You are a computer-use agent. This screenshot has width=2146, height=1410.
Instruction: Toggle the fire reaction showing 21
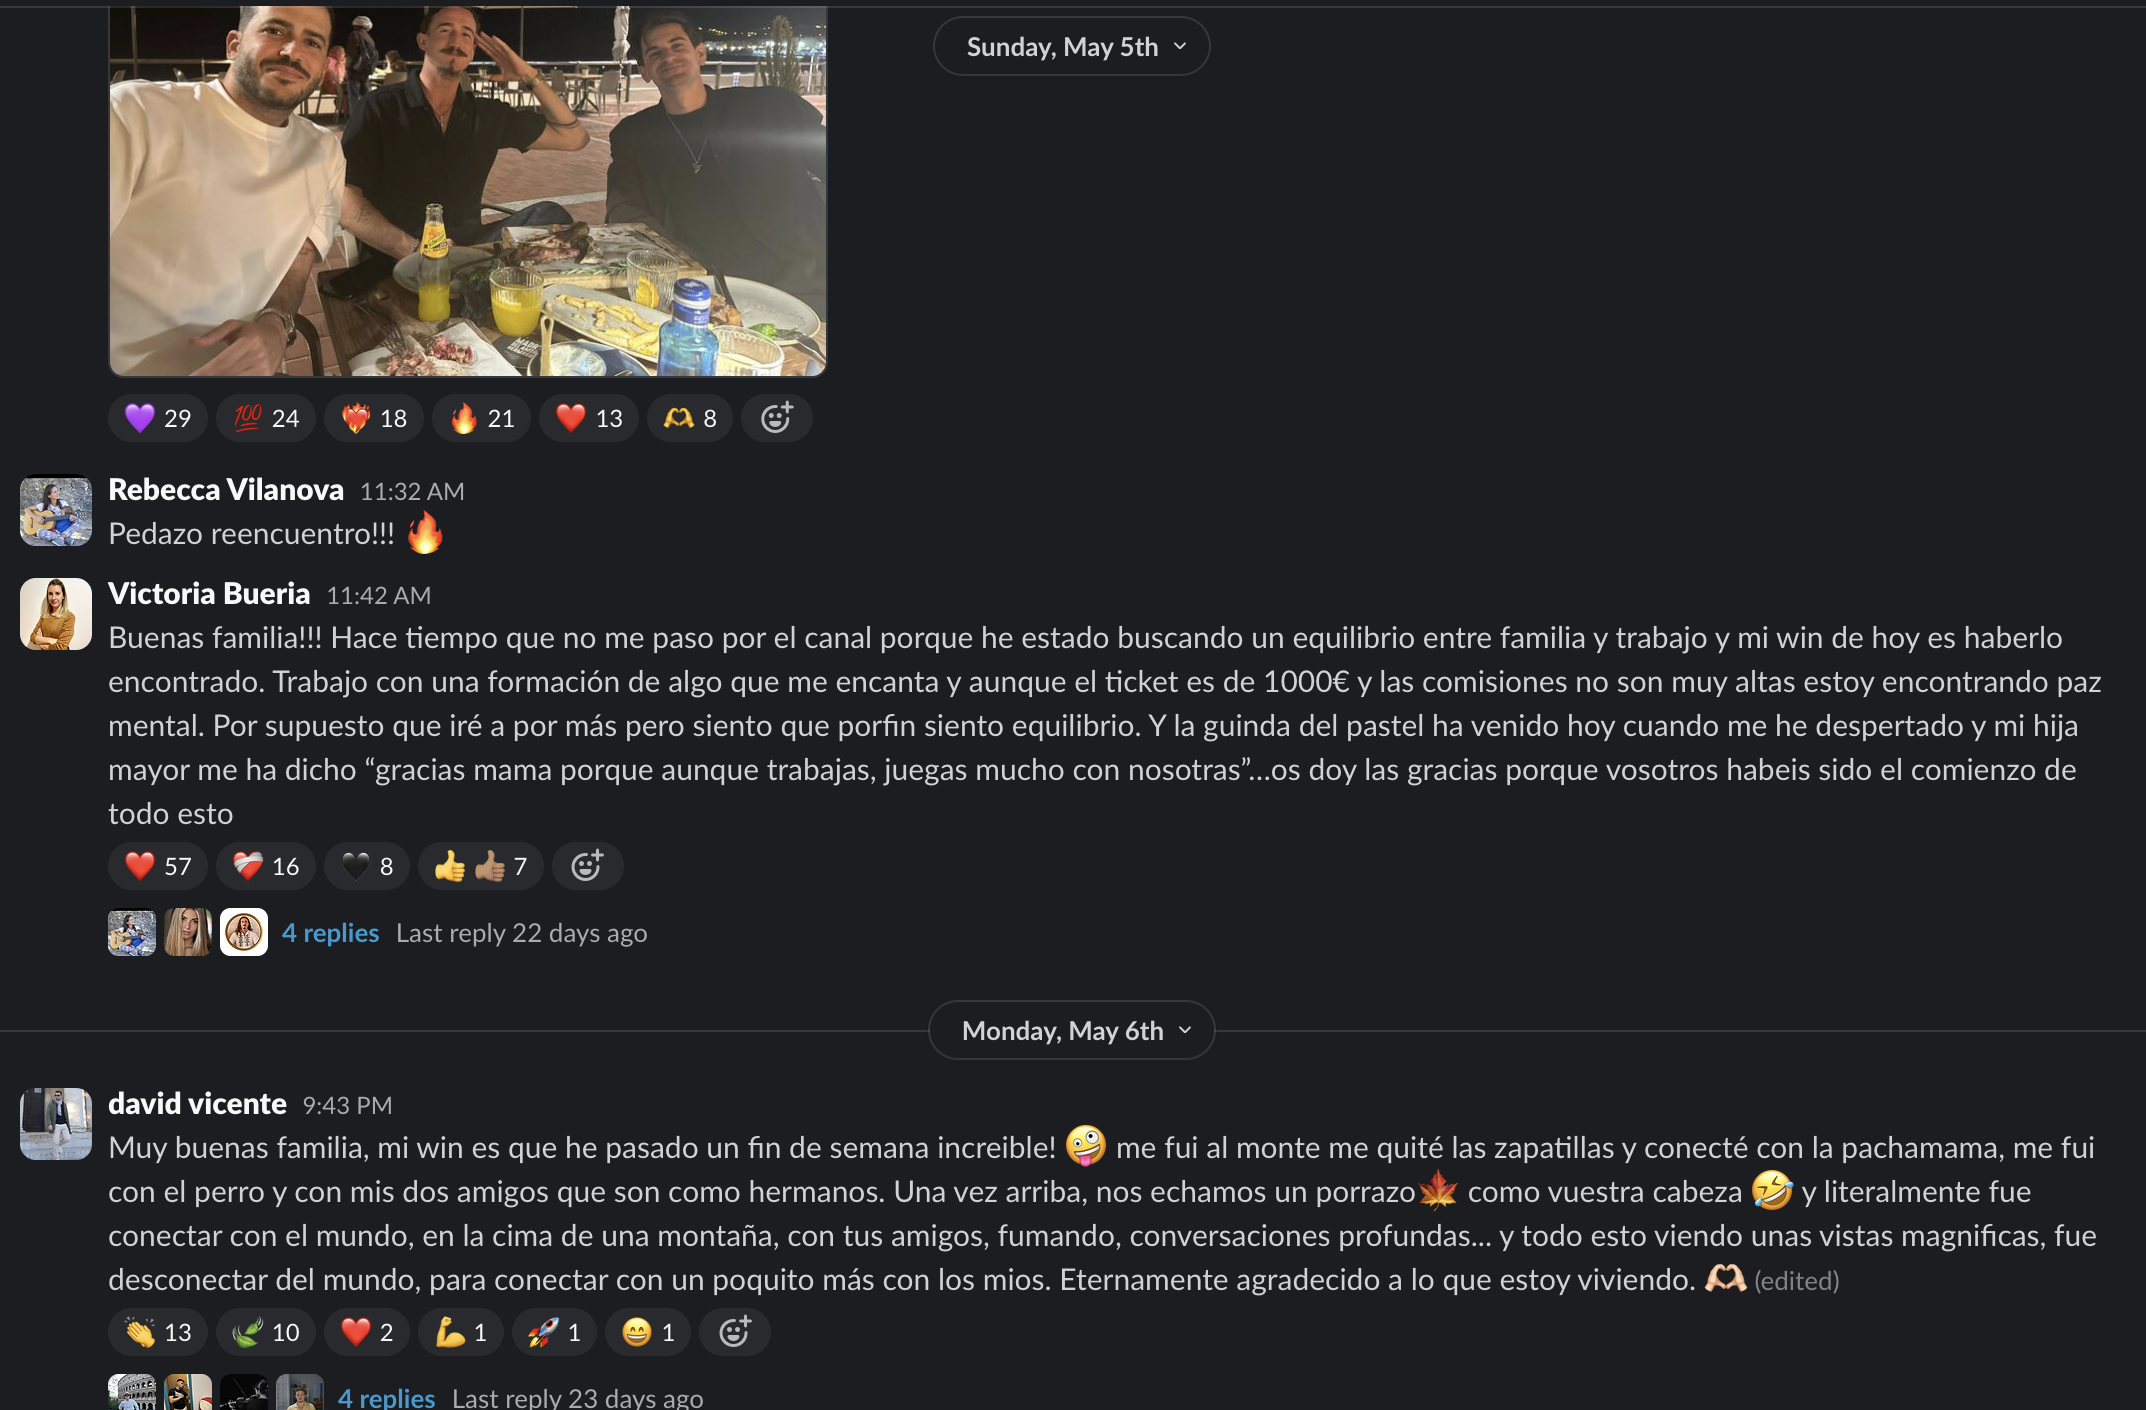(x=481, y=418)
